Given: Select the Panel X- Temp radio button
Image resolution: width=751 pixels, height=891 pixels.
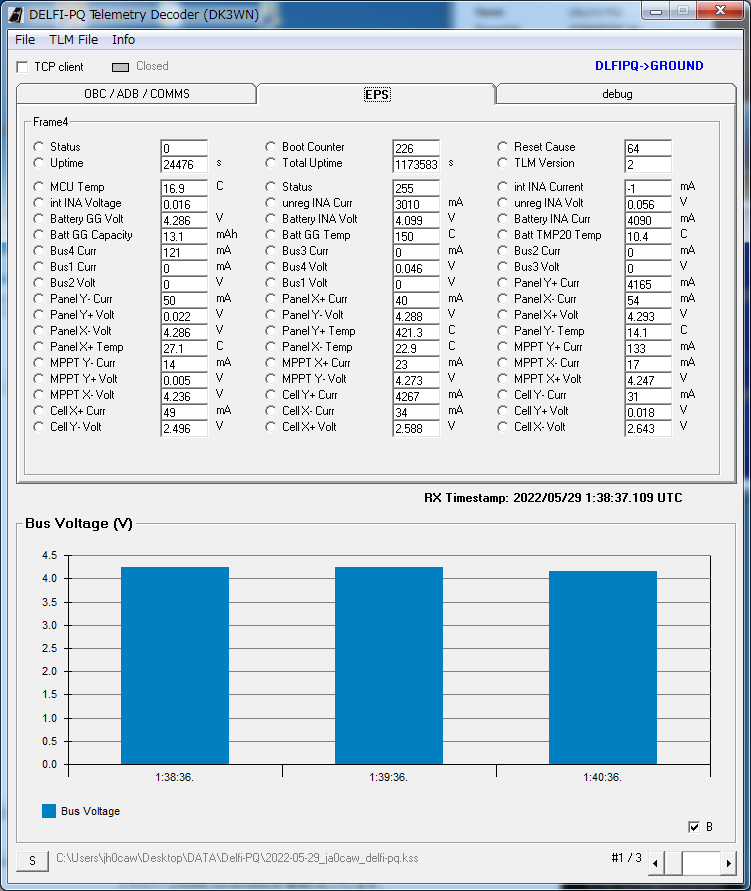Looking at the screenshot, I should 270,346.
